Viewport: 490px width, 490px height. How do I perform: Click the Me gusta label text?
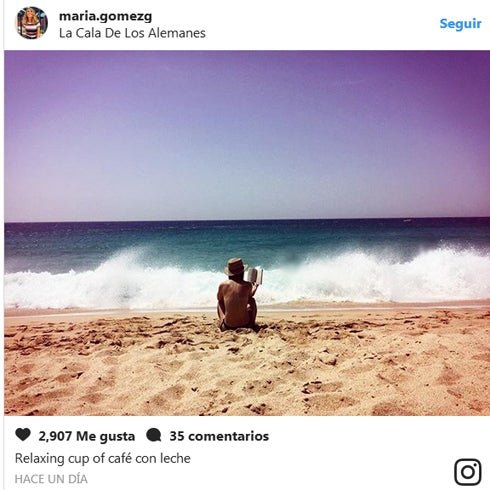[x=106, y=436]
